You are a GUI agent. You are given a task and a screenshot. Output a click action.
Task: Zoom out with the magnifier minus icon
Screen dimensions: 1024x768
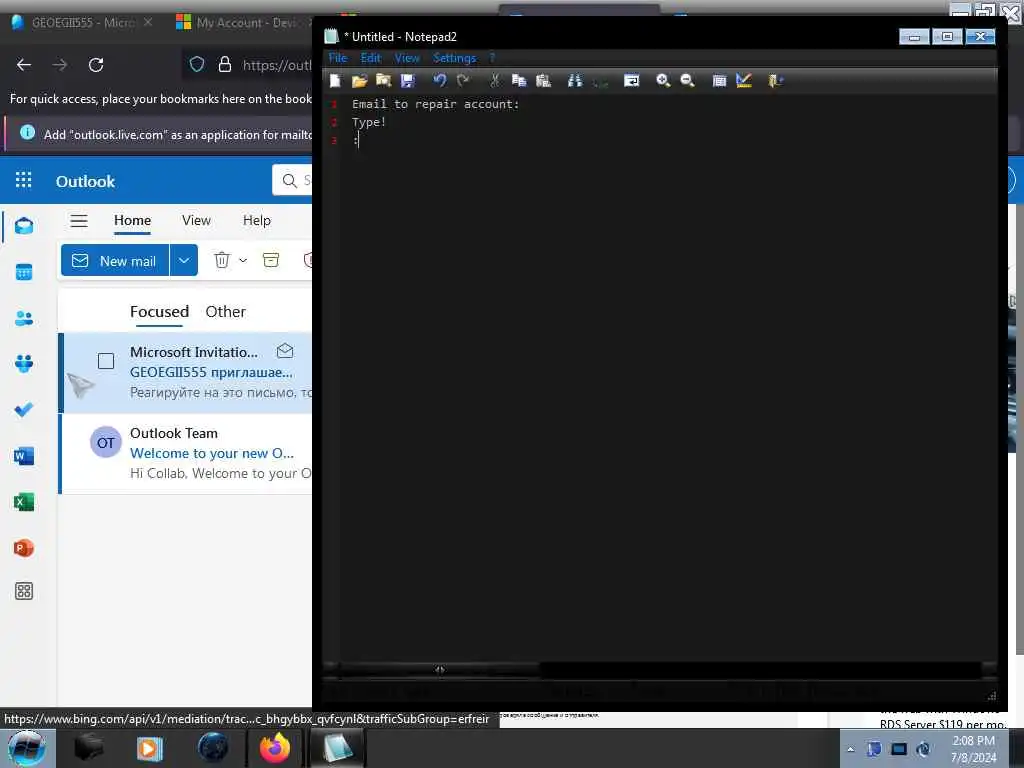click(x=687, y=80)
